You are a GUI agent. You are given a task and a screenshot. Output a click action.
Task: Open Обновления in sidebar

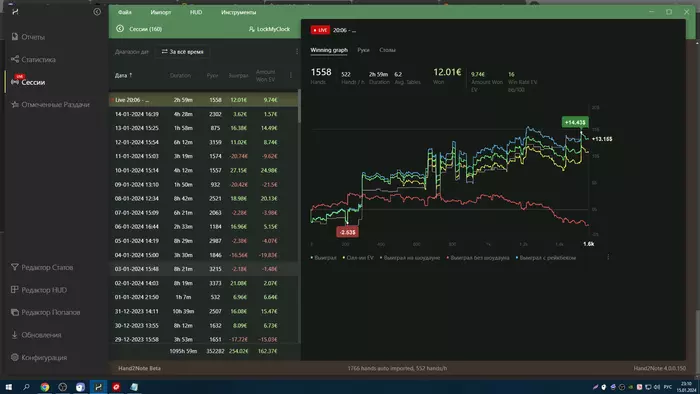(36, 335)
